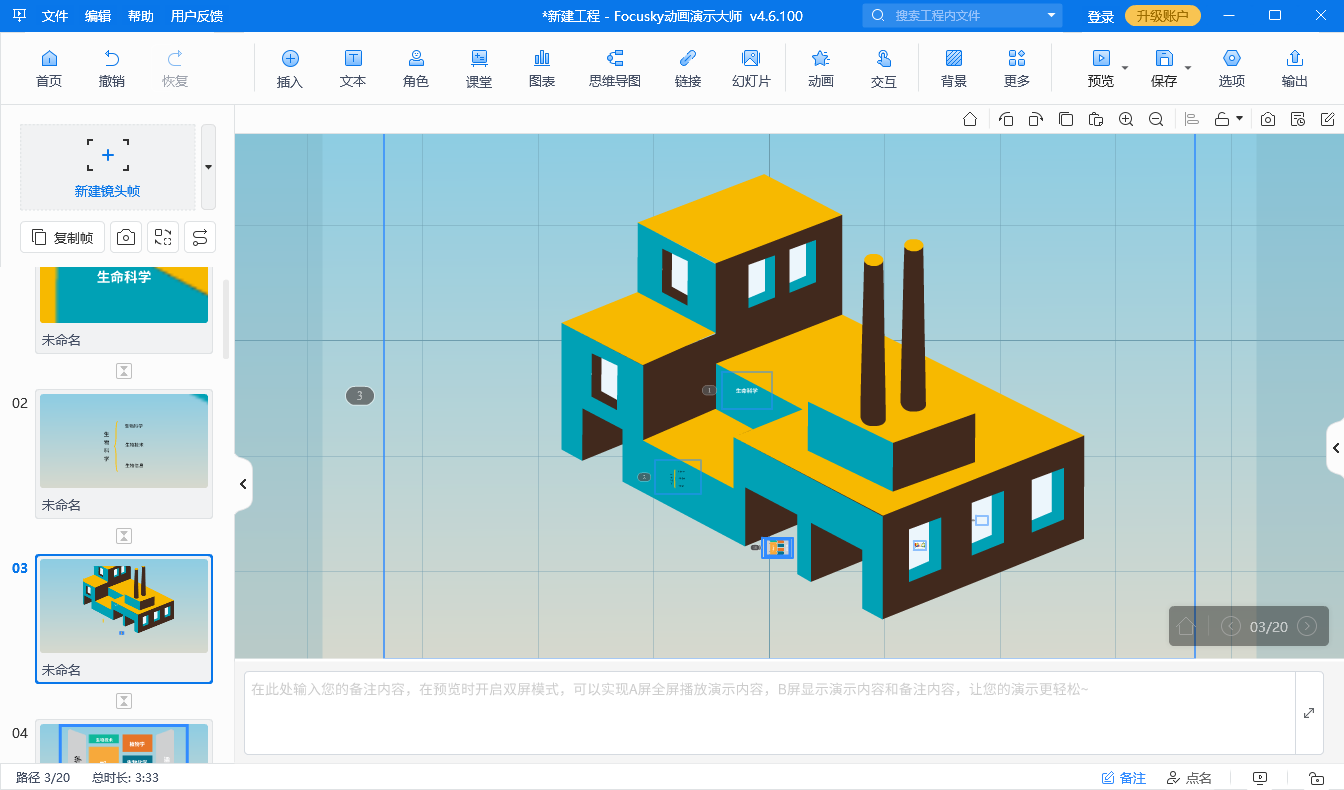Open the 文件 menu

[55, 16]
